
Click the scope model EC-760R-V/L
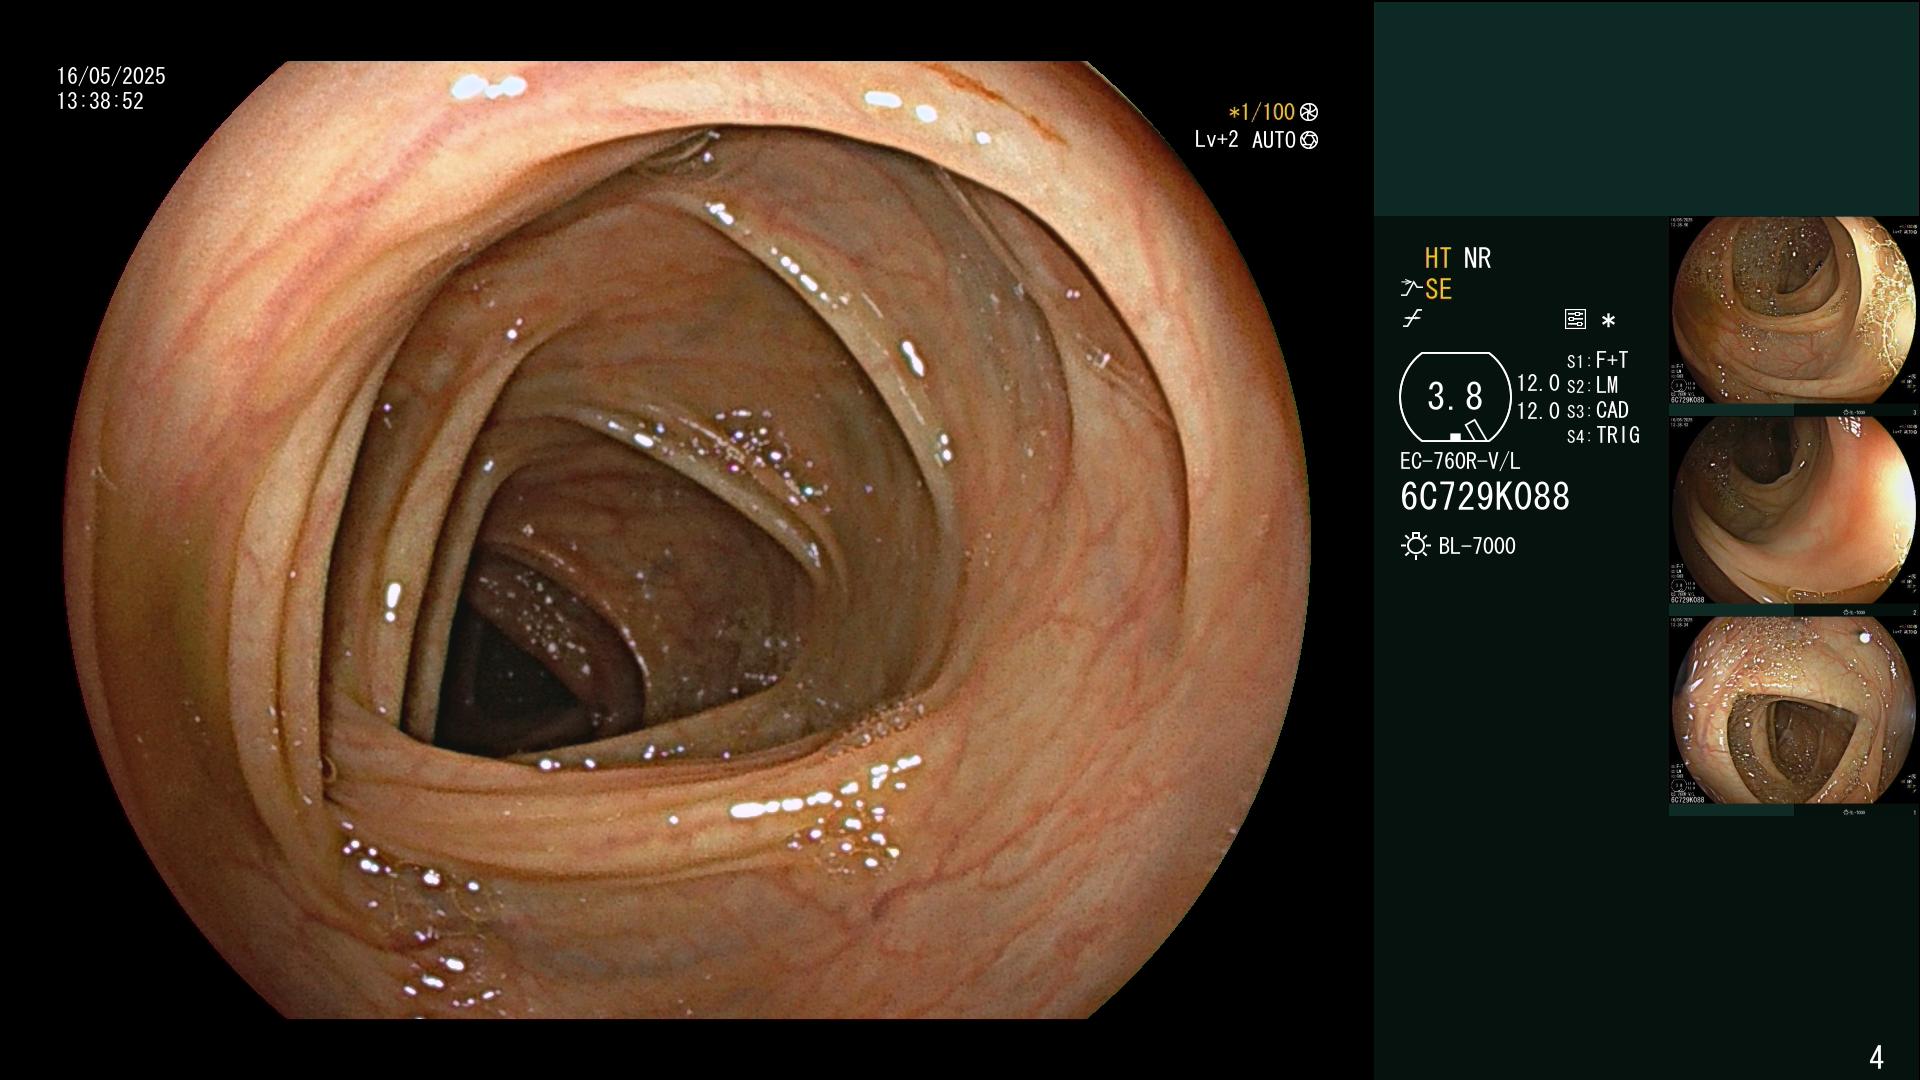click(x=1460, y=461)
